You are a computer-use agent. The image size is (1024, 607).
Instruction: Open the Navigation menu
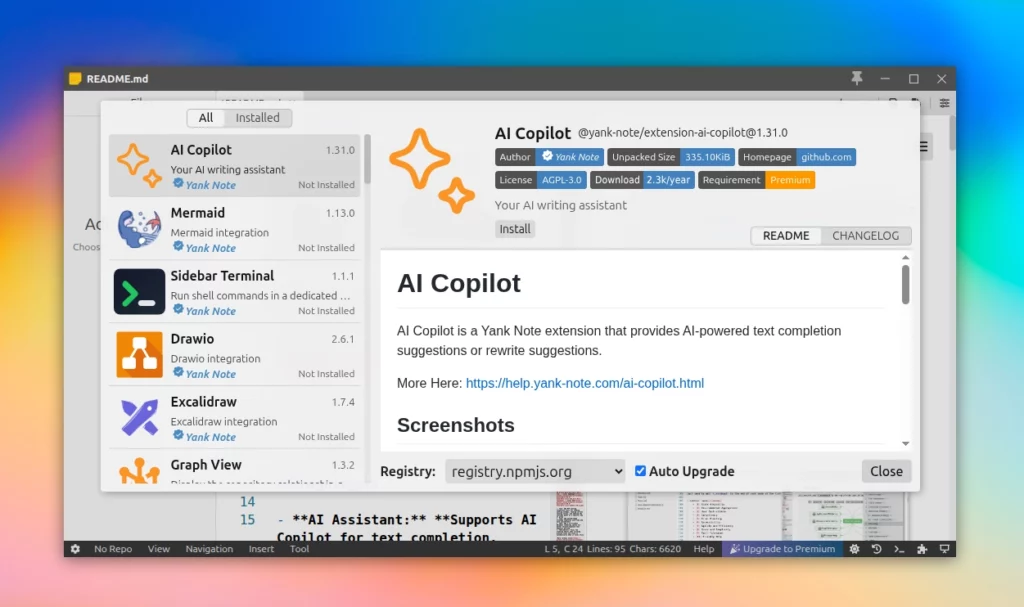tap(209, 549)
